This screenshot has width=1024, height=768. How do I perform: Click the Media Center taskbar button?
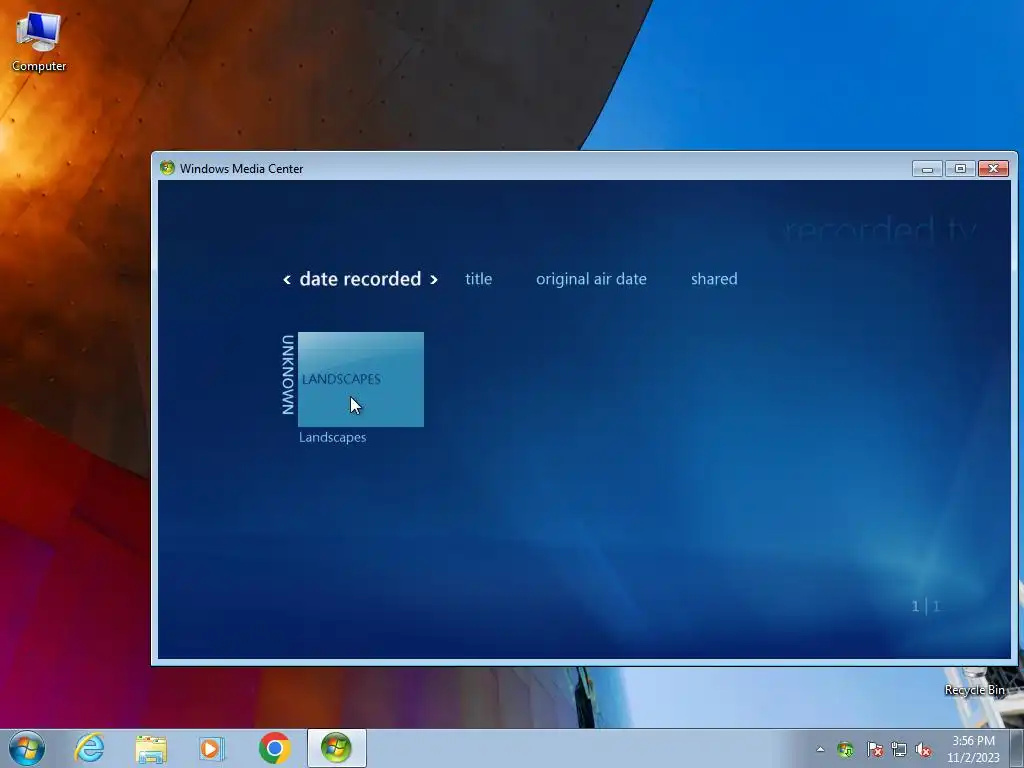point(336,748)
